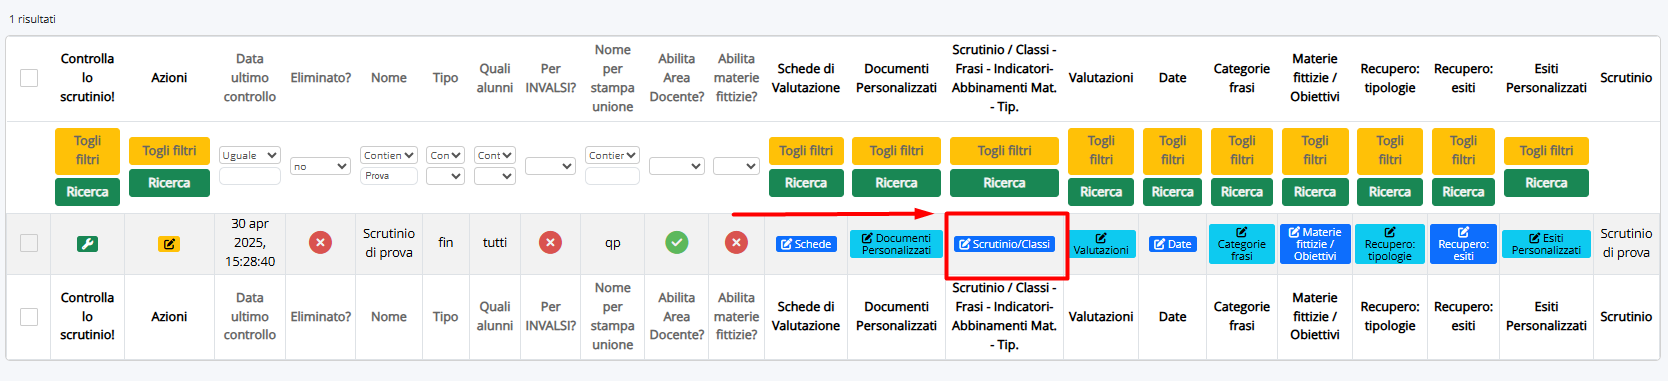The height and width of the screenshot is (381, 1668).
Task: Sort by the Nome column header
Action: click(389, 78)
